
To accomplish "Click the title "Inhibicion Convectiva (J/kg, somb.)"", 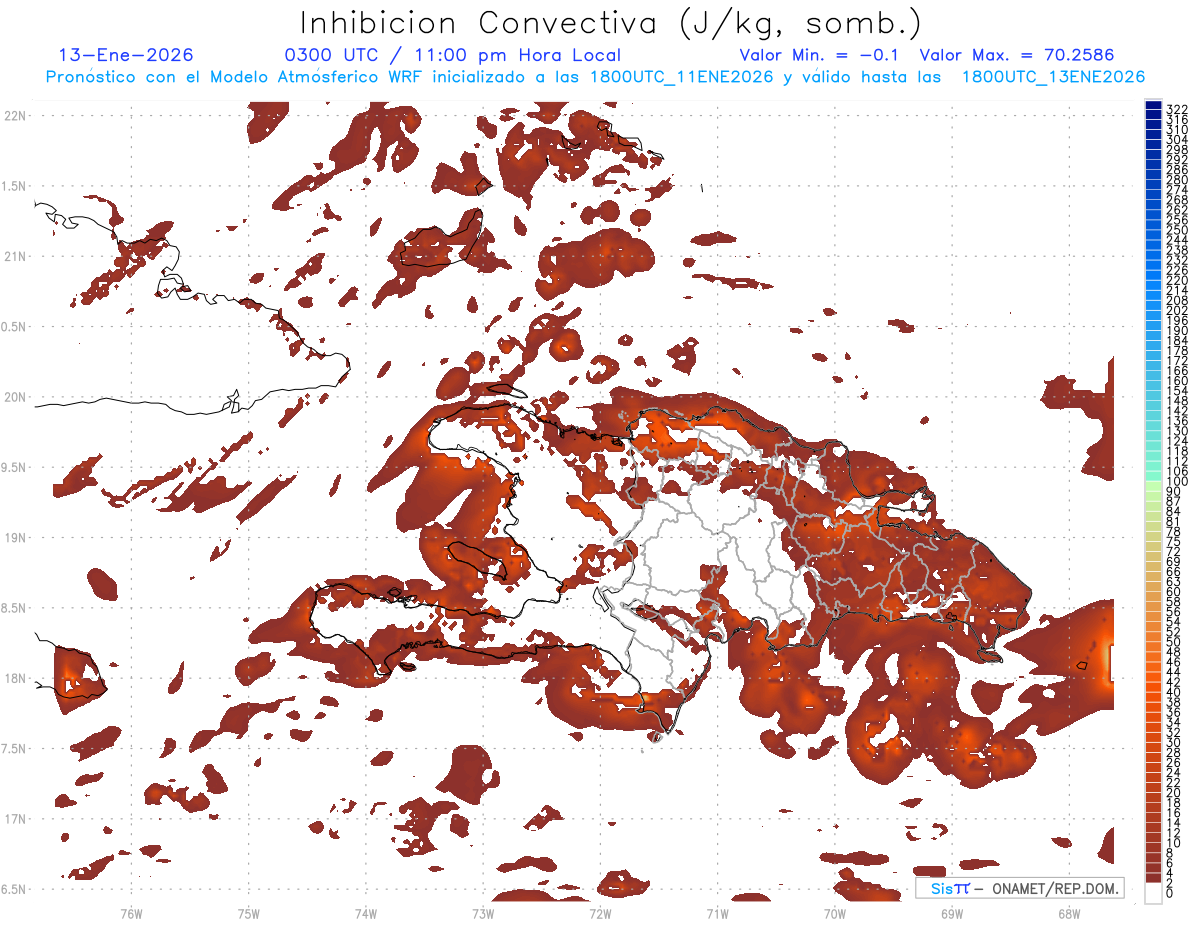I will click(611, 23).
